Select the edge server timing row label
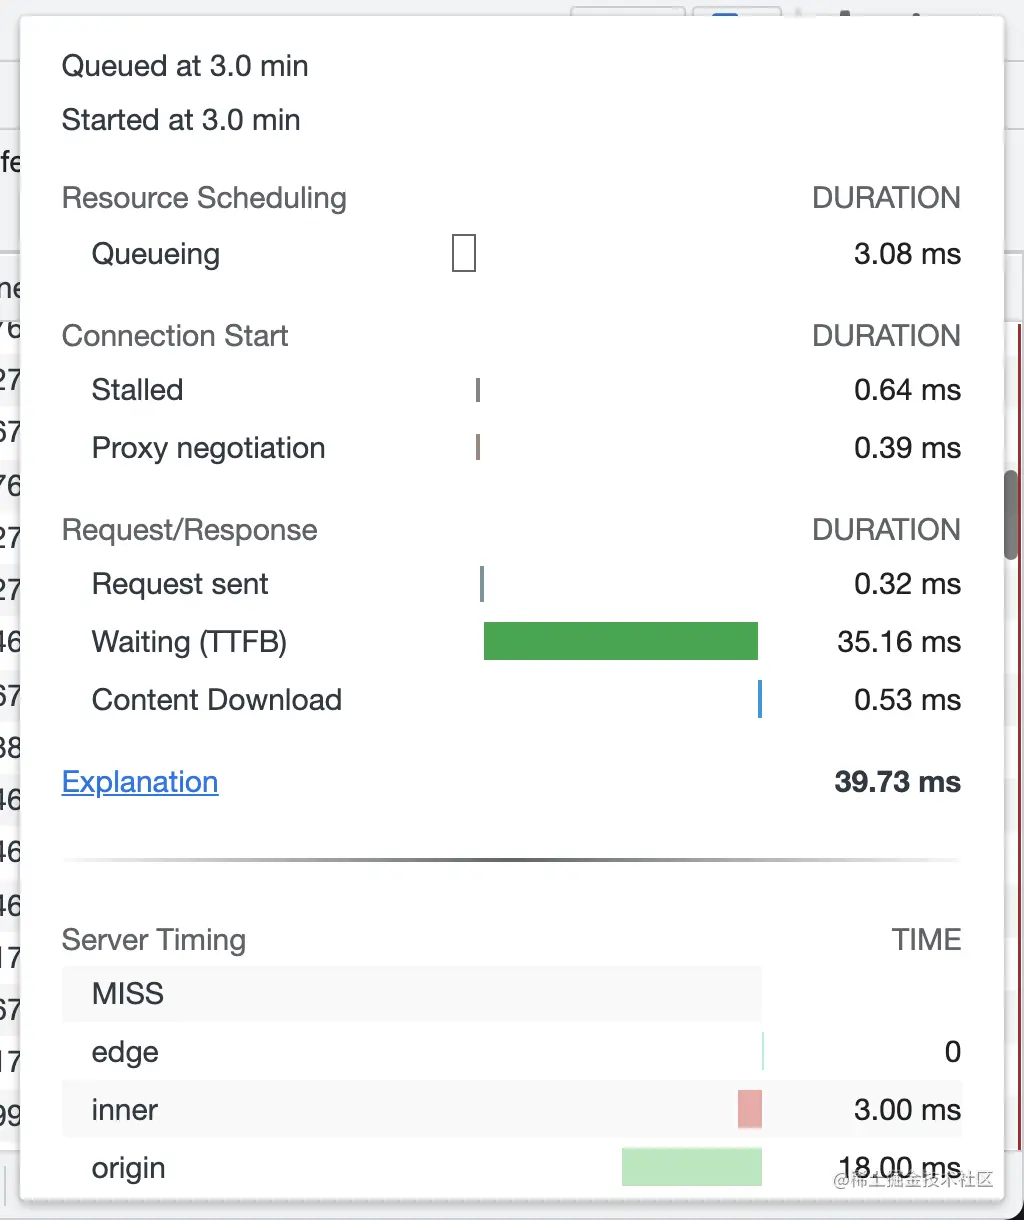 tap(125, 1052)
